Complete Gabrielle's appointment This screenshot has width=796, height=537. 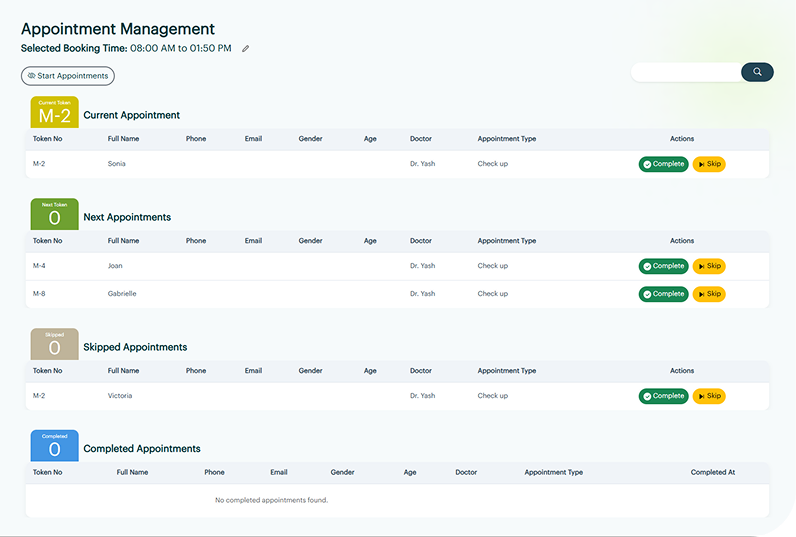coord(663,294)
